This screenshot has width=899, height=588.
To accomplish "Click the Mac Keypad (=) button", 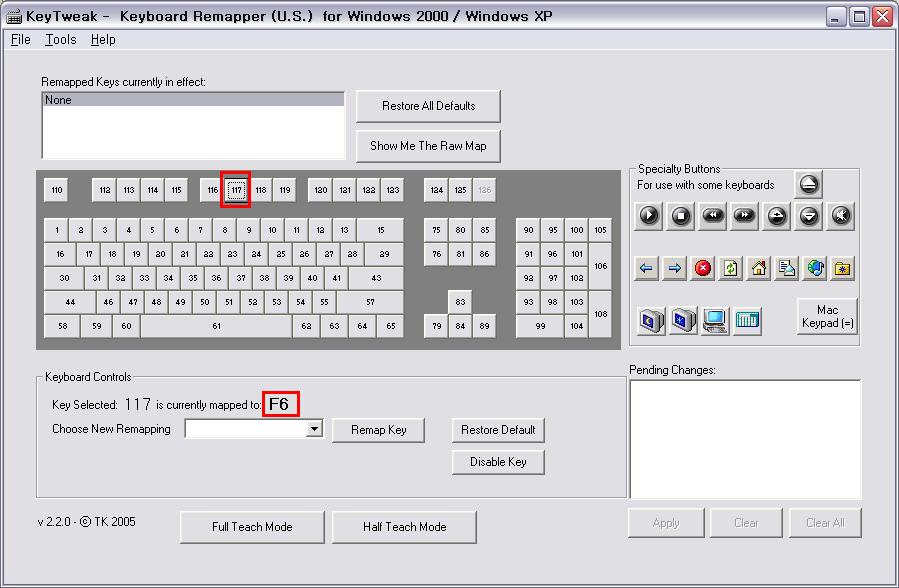I will coord(827,316).
